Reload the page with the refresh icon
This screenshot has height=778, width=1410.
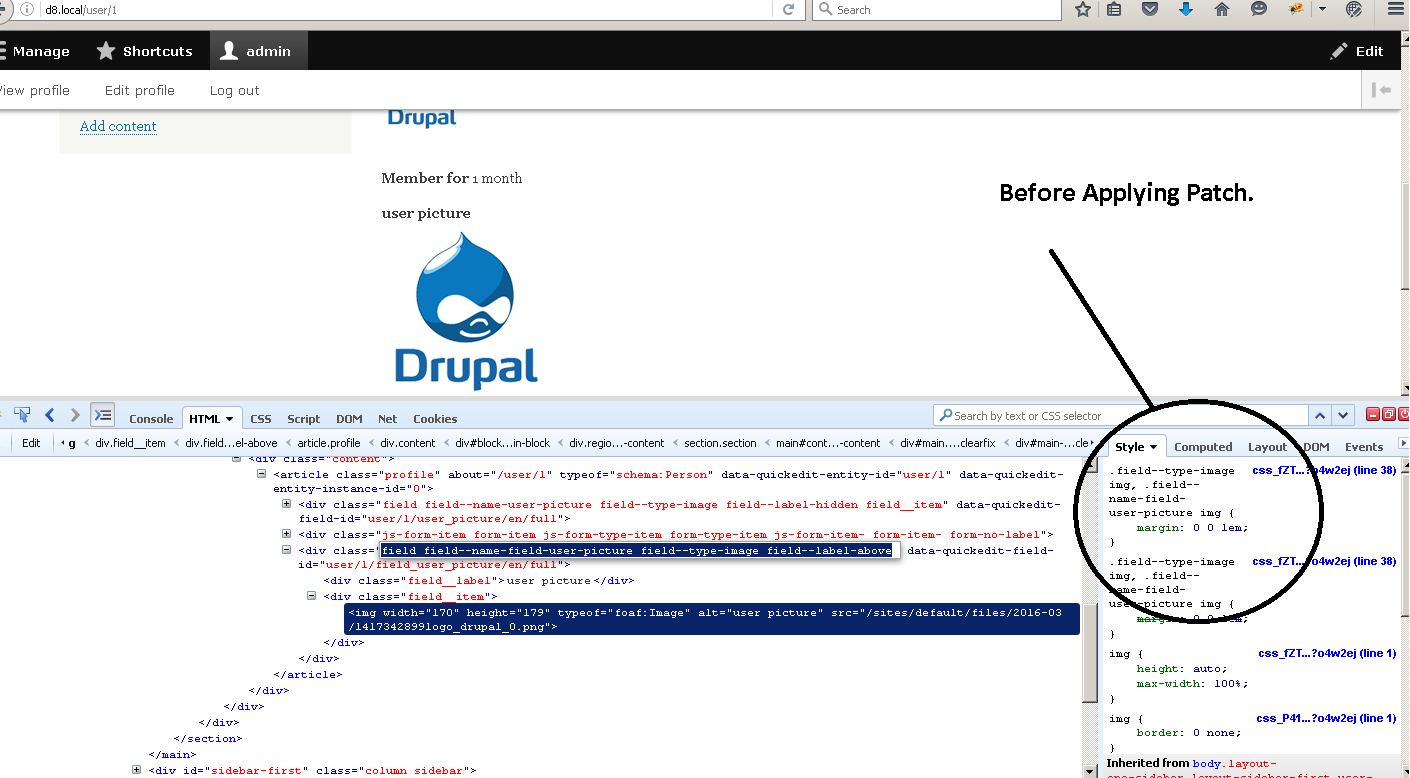coord(788,9)
